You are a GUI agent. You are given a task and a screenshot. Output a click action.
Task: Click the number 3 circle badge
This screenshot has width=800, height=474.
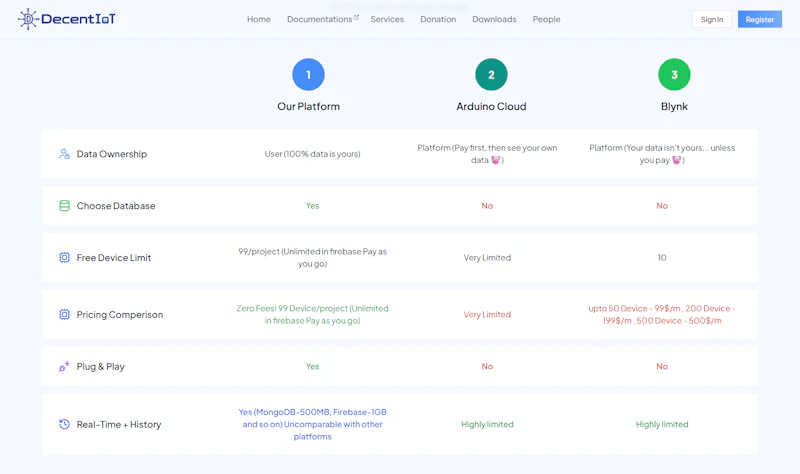pyautogui.click(x=674, y=74)
